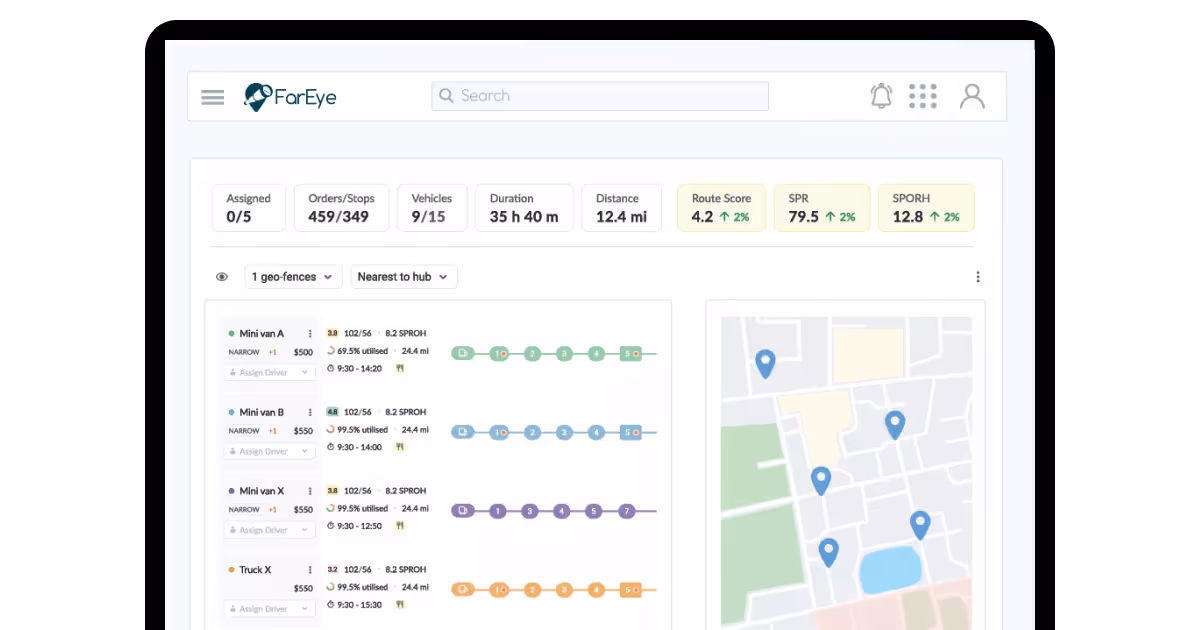
Task: Open the user profile icon
Action: click(972, 96)
